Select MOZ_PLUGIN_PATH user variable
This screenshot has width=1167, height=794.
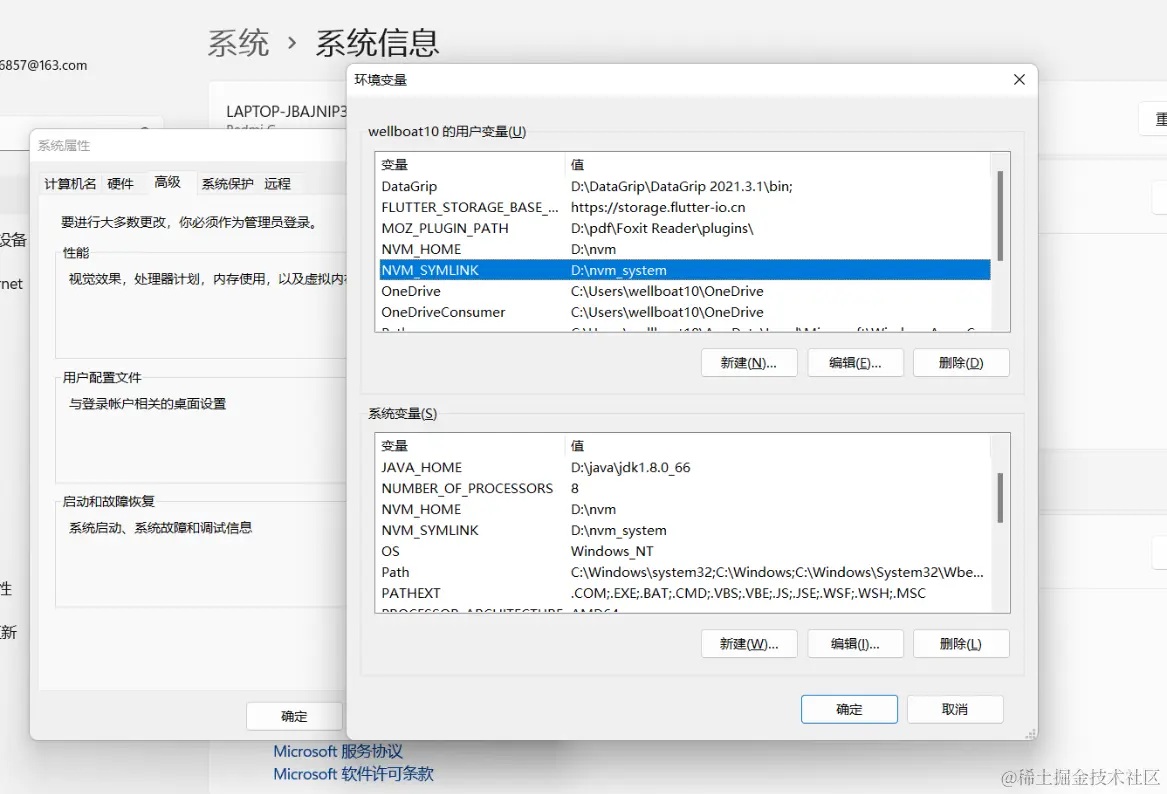click(683, 228)
